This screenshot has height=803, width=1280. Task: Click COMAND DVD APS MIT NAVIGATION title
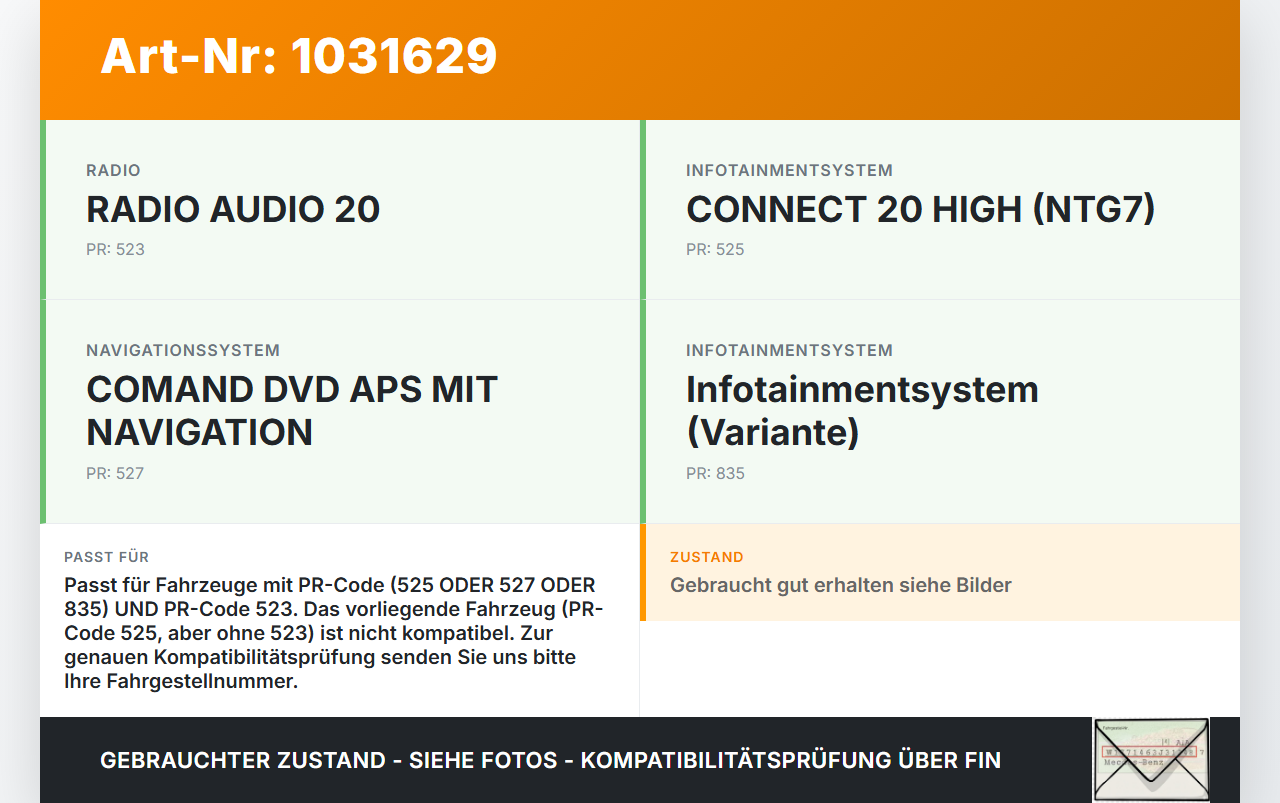(292, 411)
